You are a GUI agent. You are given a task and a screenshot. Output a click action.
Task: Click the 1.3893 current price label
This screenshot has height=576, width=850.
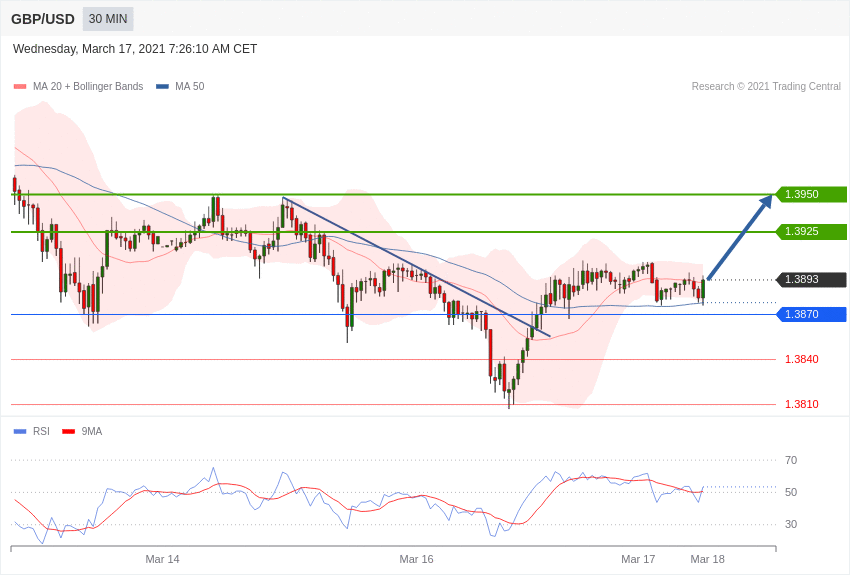pyautogui.click(x=811, y=280)
